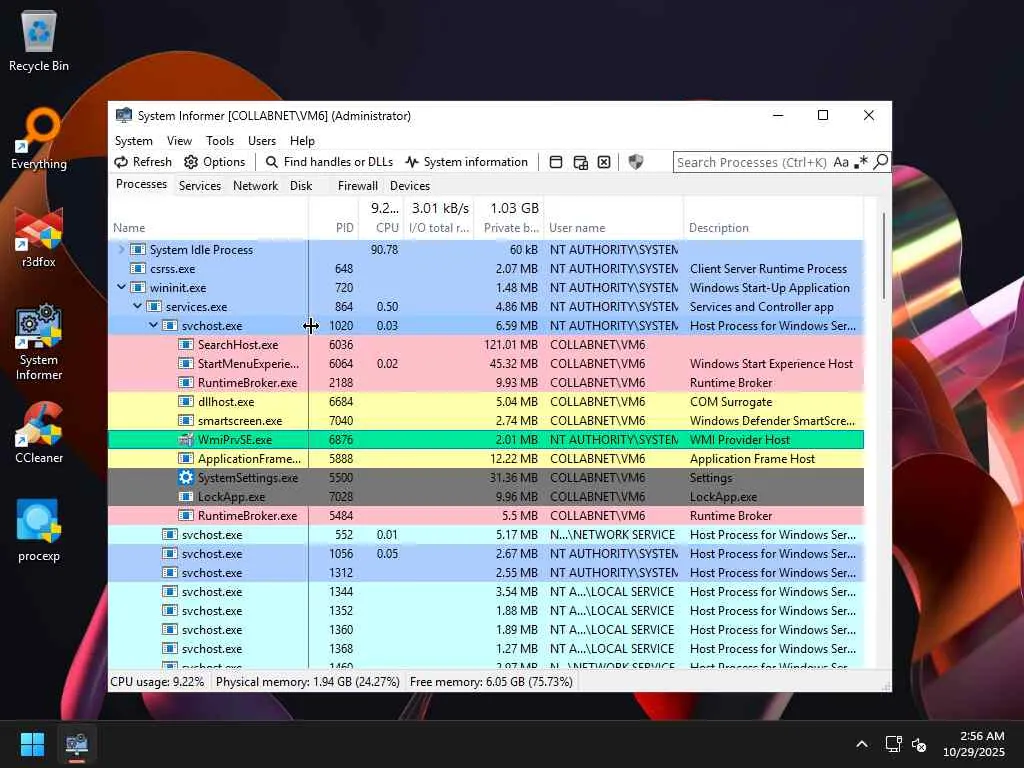
Task: Focus the Search Processes input field
Action: tap(751, 162)
